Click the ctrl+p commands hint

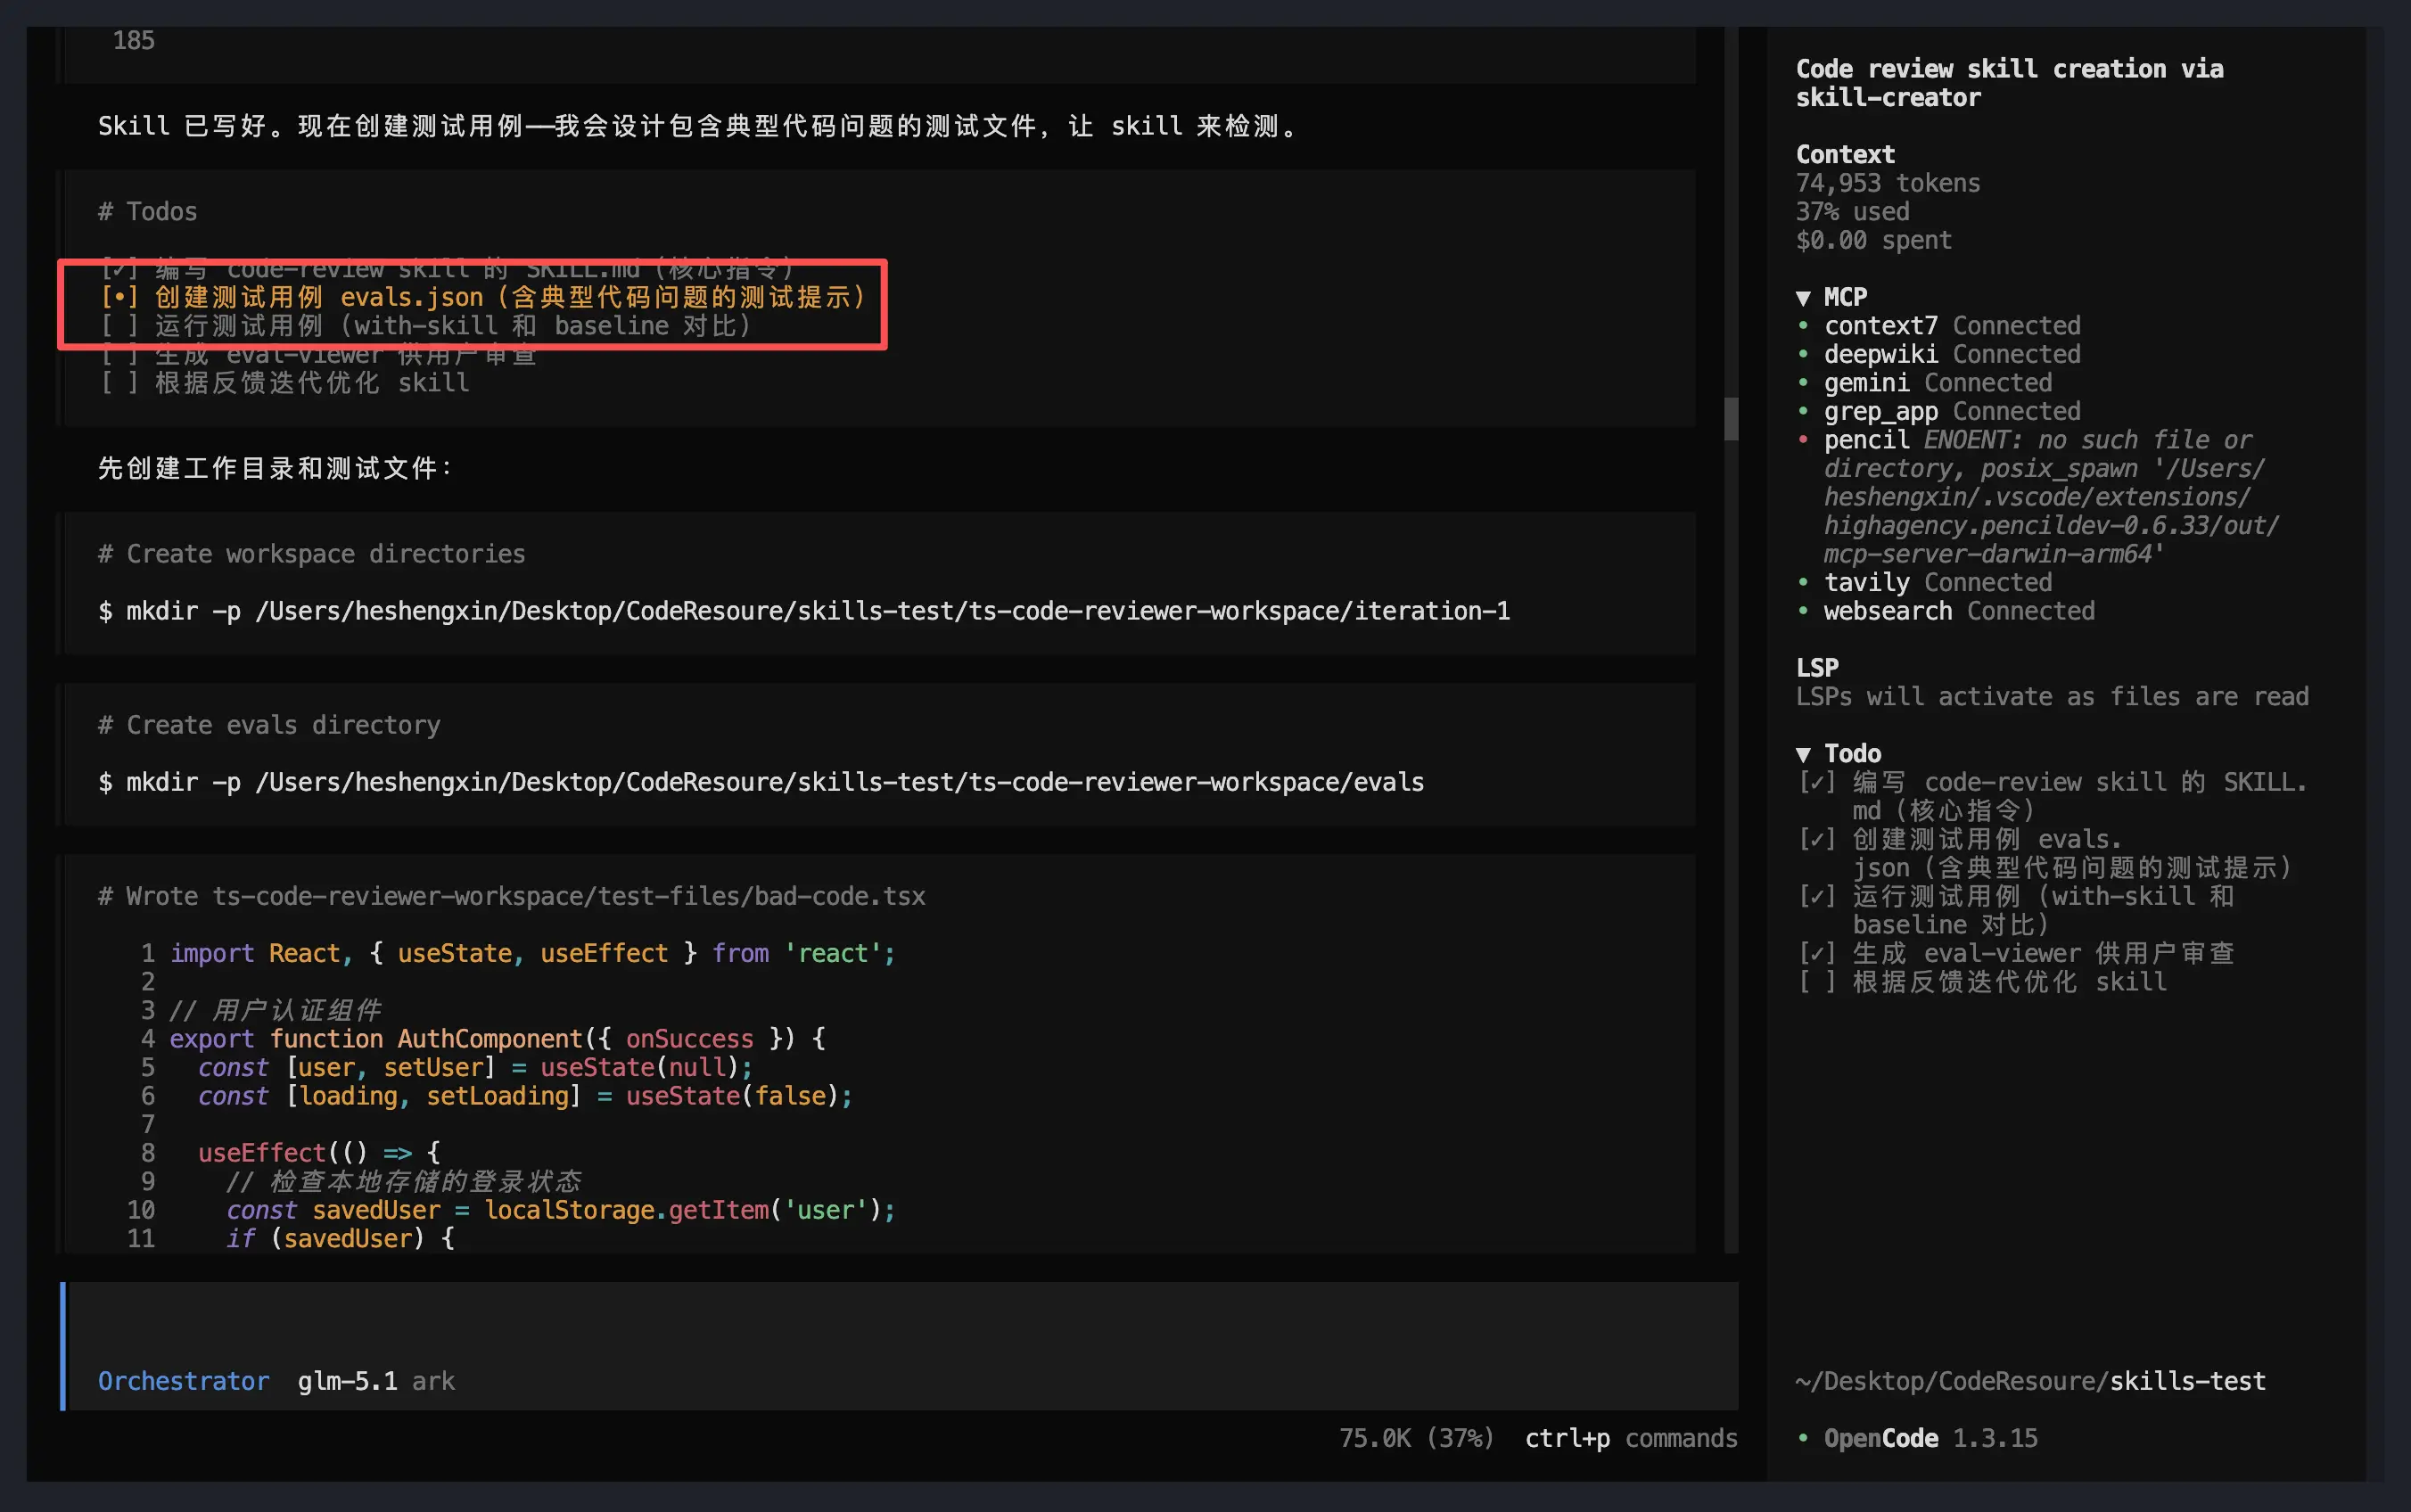[1630, 1438]
